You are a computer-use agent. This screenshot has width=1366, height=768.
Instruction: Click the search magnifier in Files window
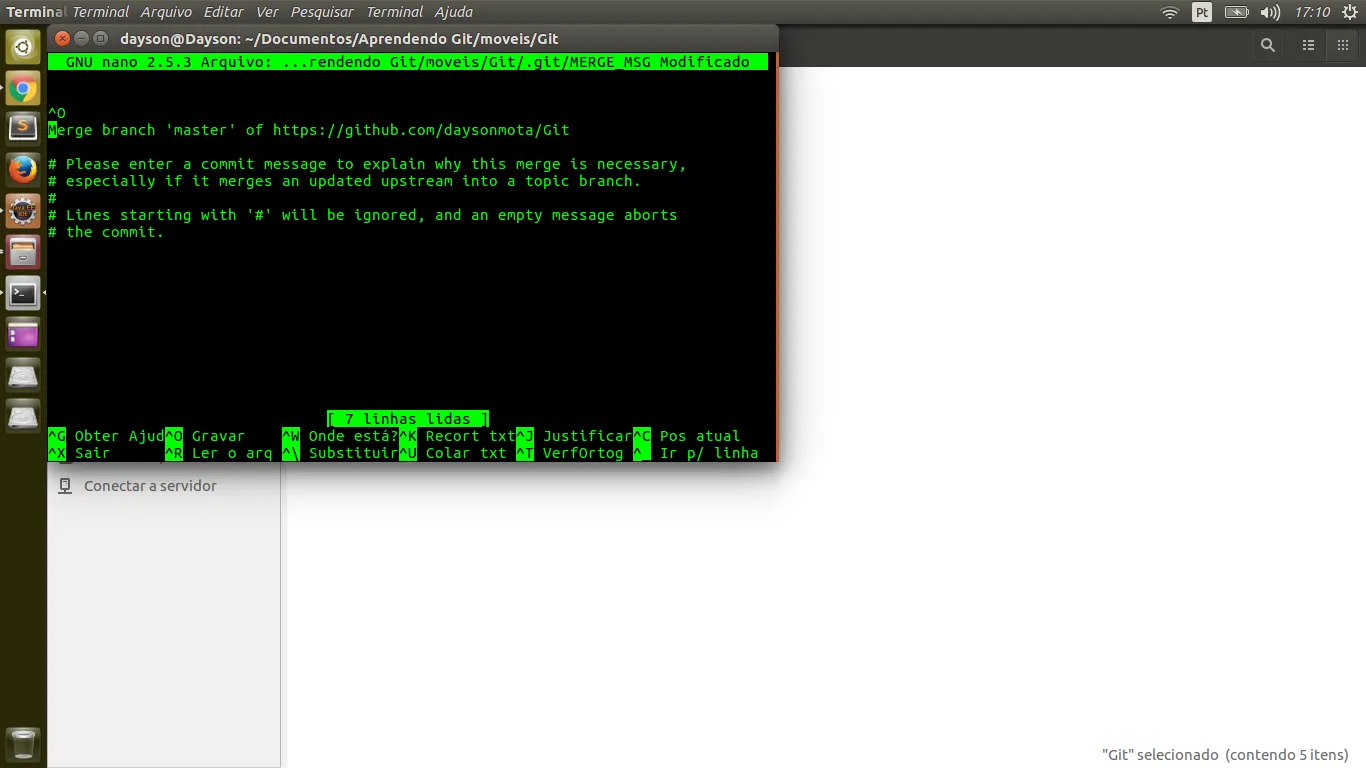pos(1268,45)
